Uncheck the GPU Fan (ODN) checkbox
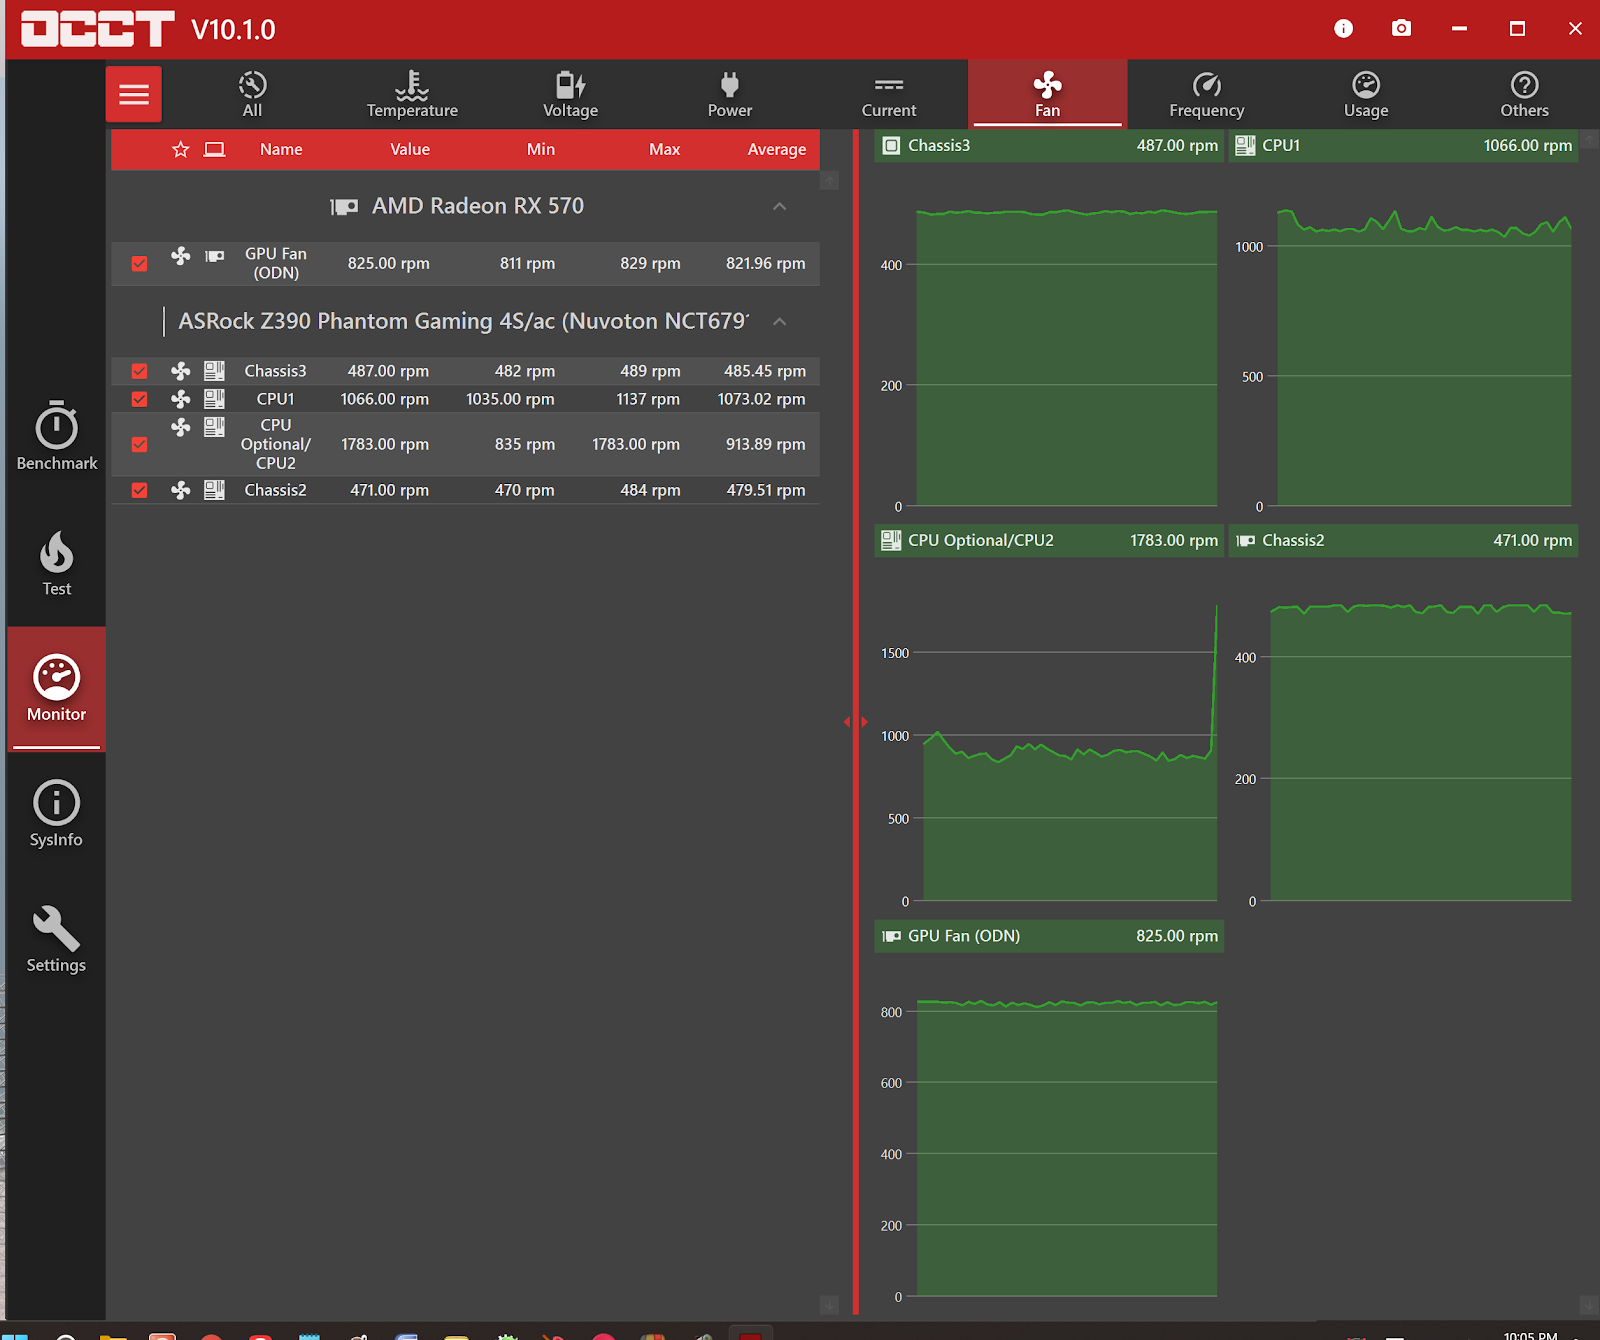 coord(140,264)
